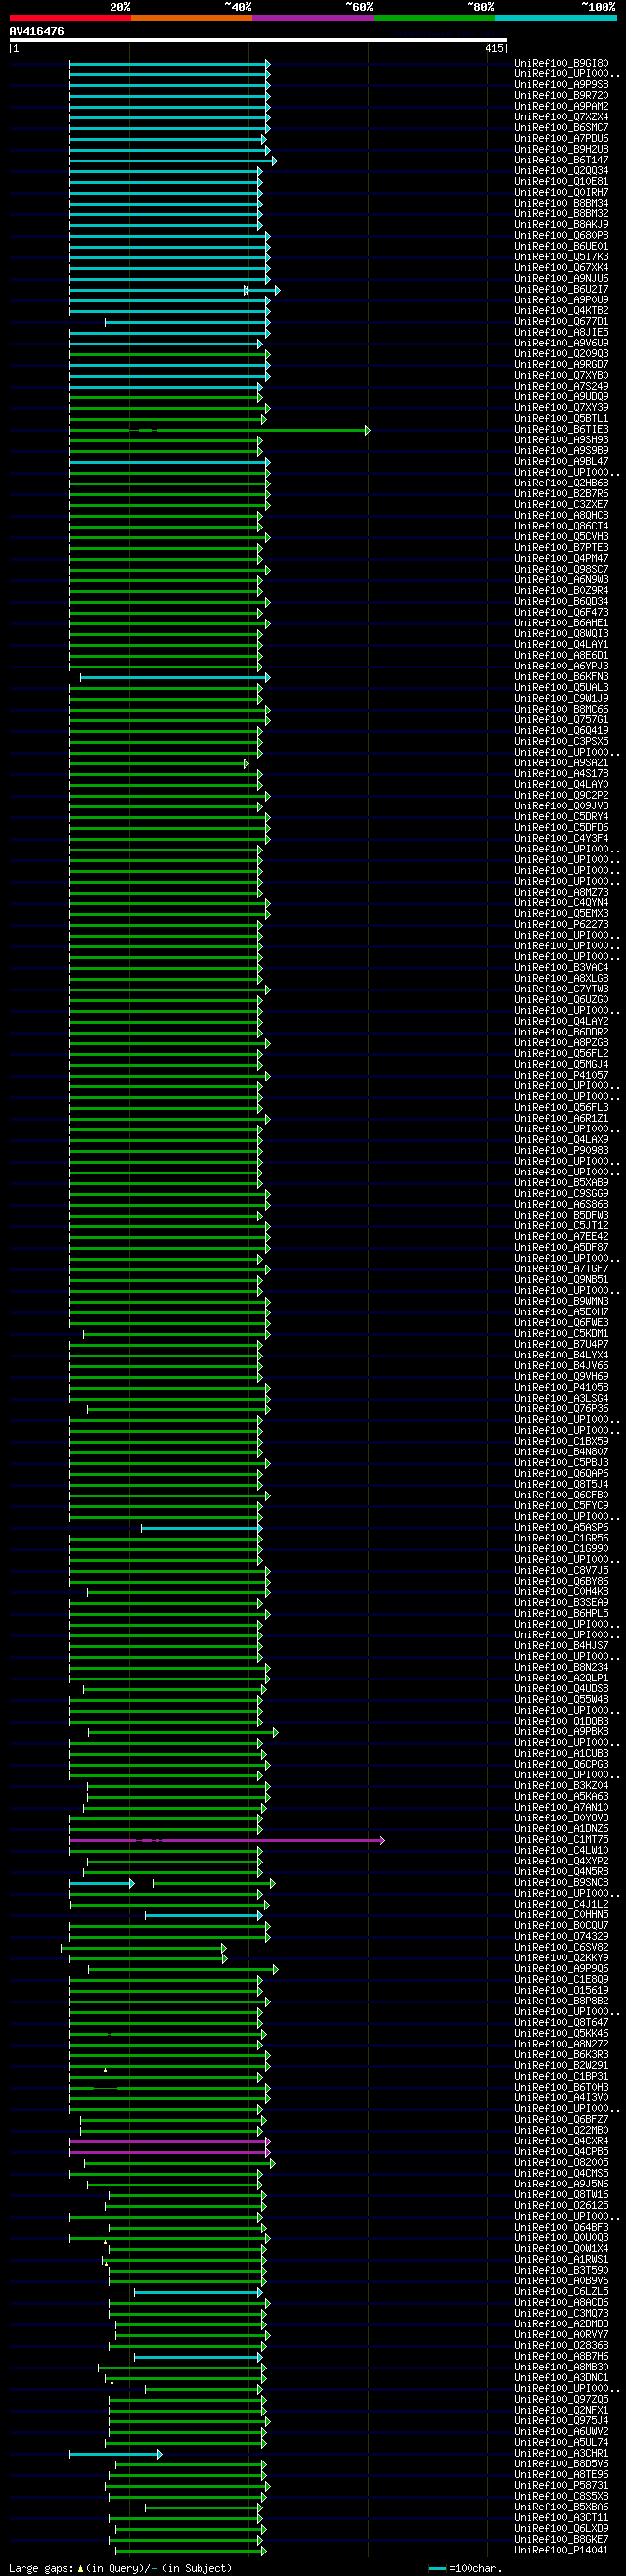Select hit label UniRef100_Q2QQ34
The height and width of the screenshot is (2576, 626).
(561, 171)
